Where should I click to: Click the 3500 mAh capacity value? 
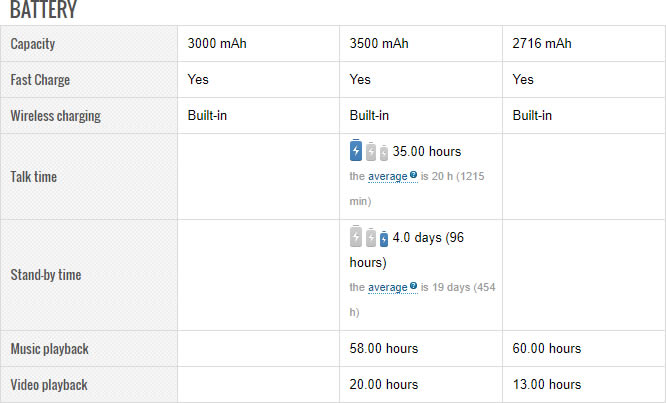click(379, 44)
